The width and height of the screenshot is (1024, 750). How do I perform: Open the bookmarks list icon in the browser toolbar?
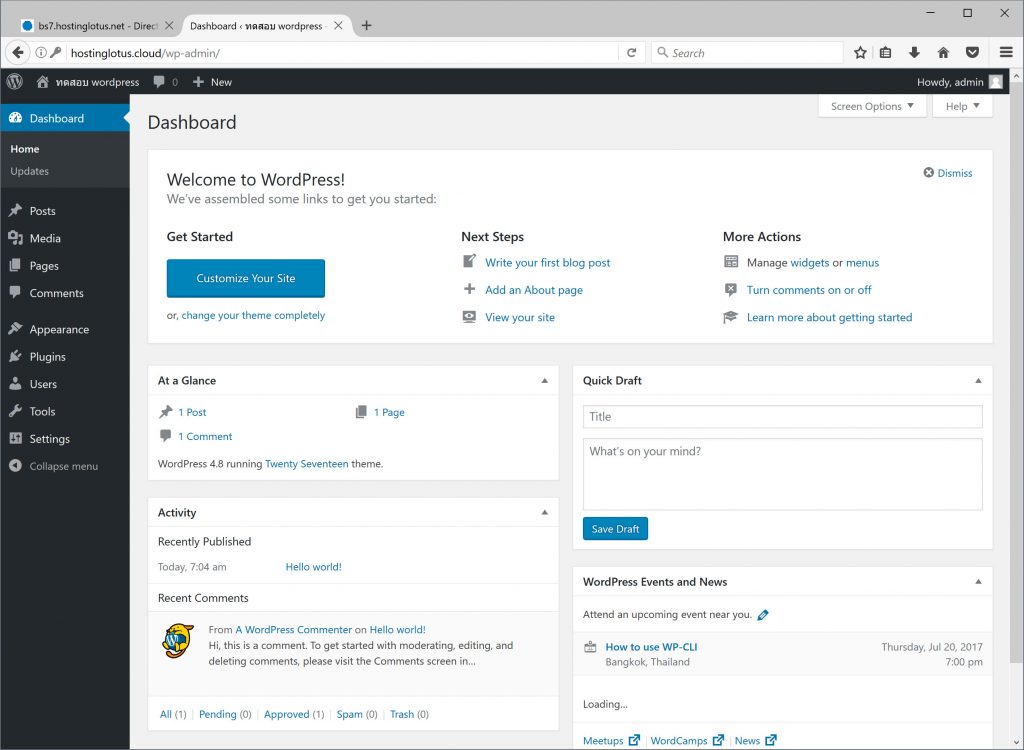coord(886,53)
